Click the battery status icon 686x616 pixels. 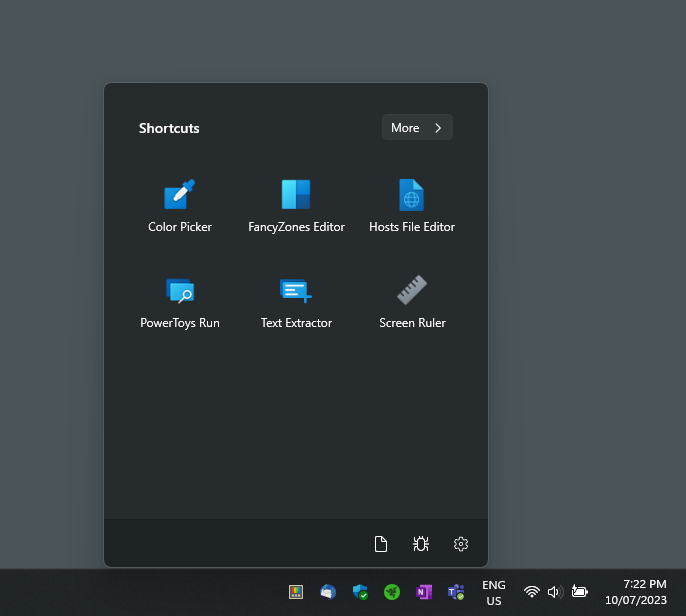coord(580,592)
